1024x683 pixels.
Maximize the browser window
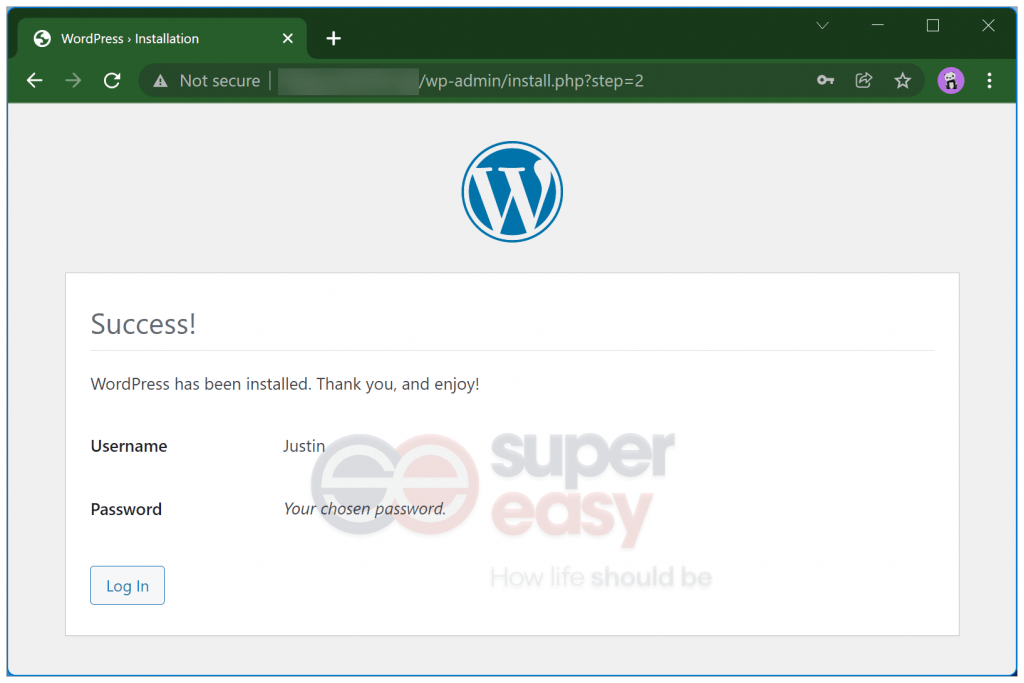(x=933, y=25)
